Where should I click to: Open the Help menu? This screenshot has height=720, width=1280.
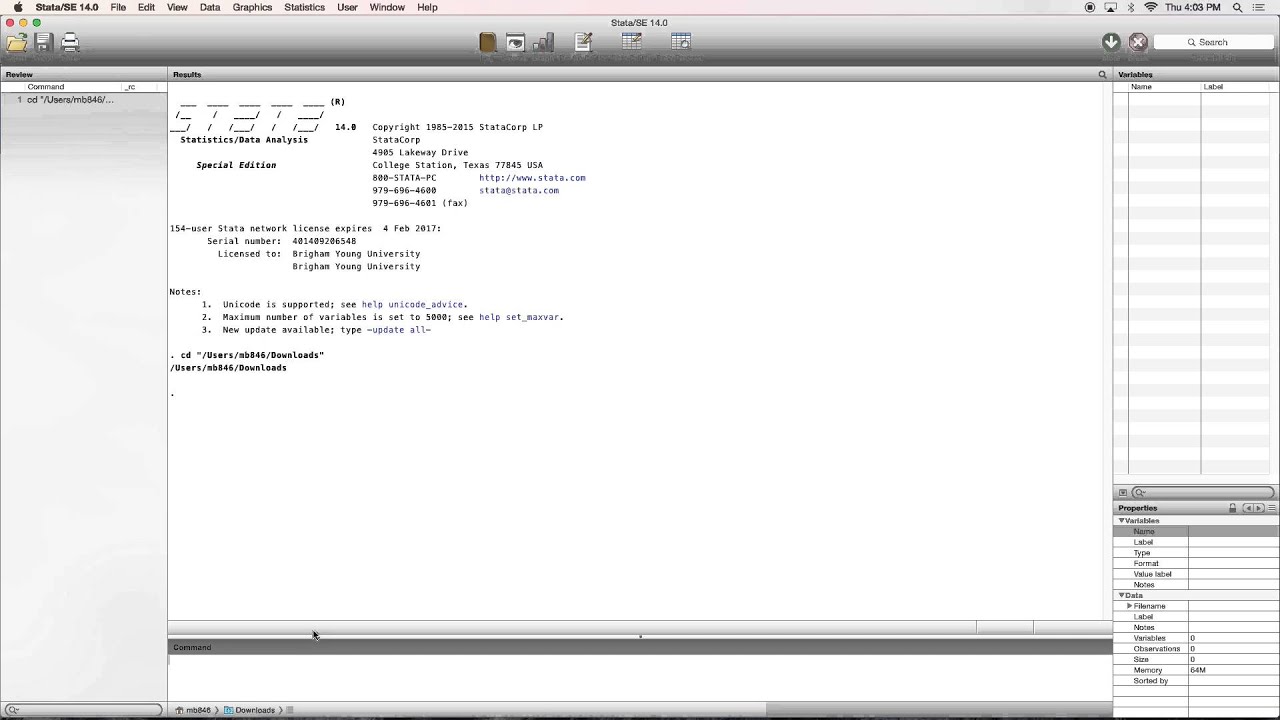427,7
